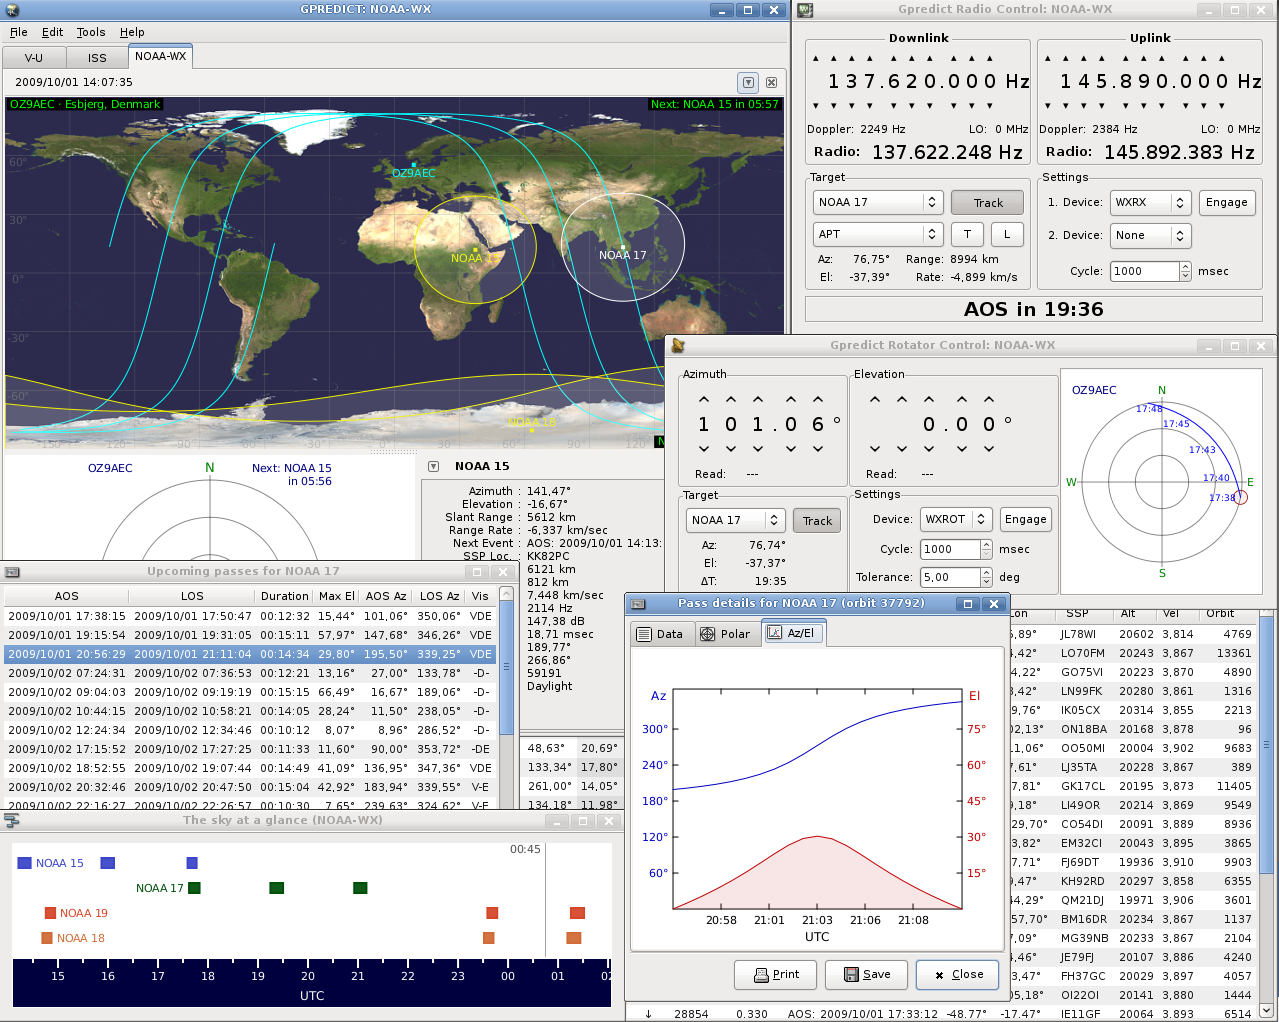Close the NOAA-WX module with the x icon
The height and width of the screenshot is (1022, 1279).
coord(772,82)
